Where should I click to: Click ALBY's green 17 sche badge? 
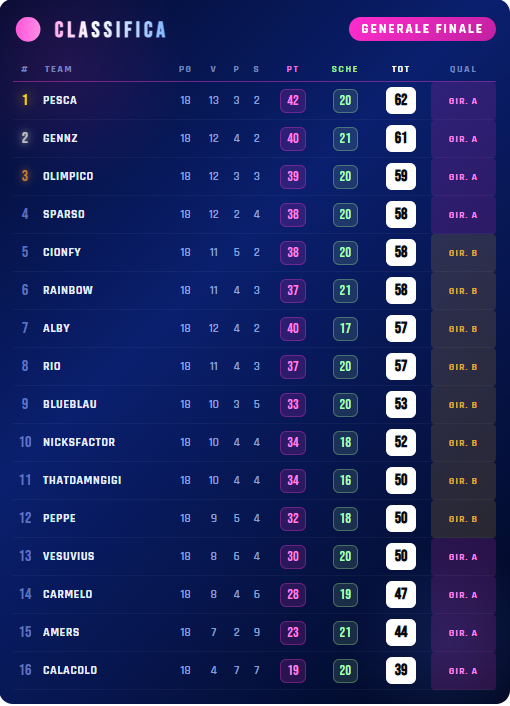point(345,328)
